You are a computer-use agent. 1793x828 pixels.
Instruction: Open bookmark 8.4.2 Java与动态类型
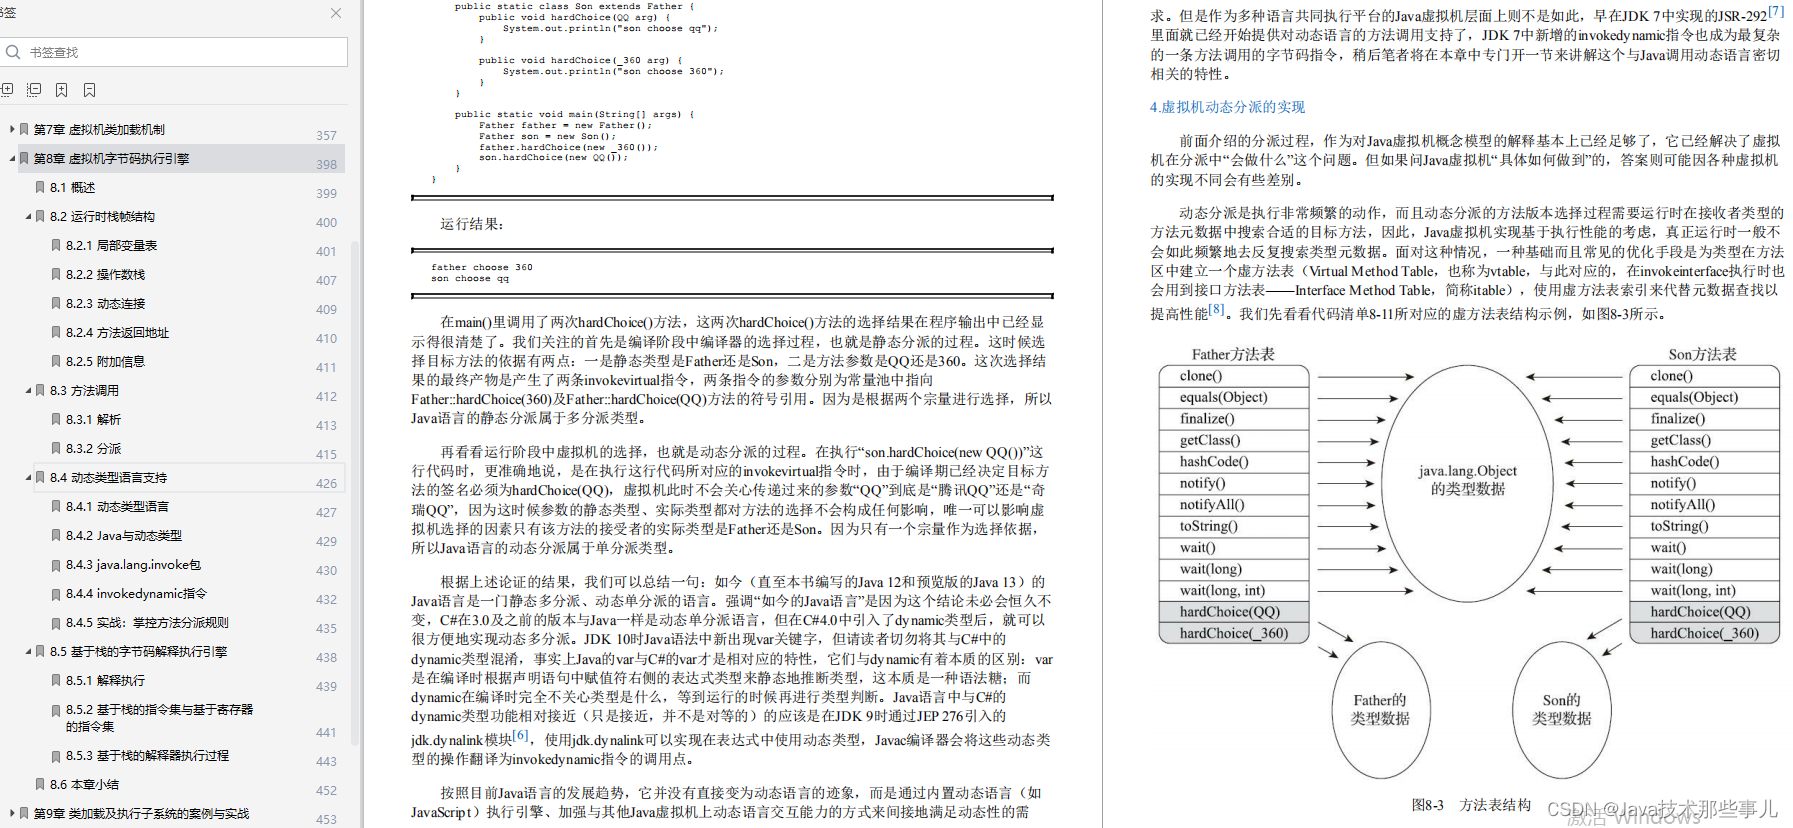tap(124, 535)
